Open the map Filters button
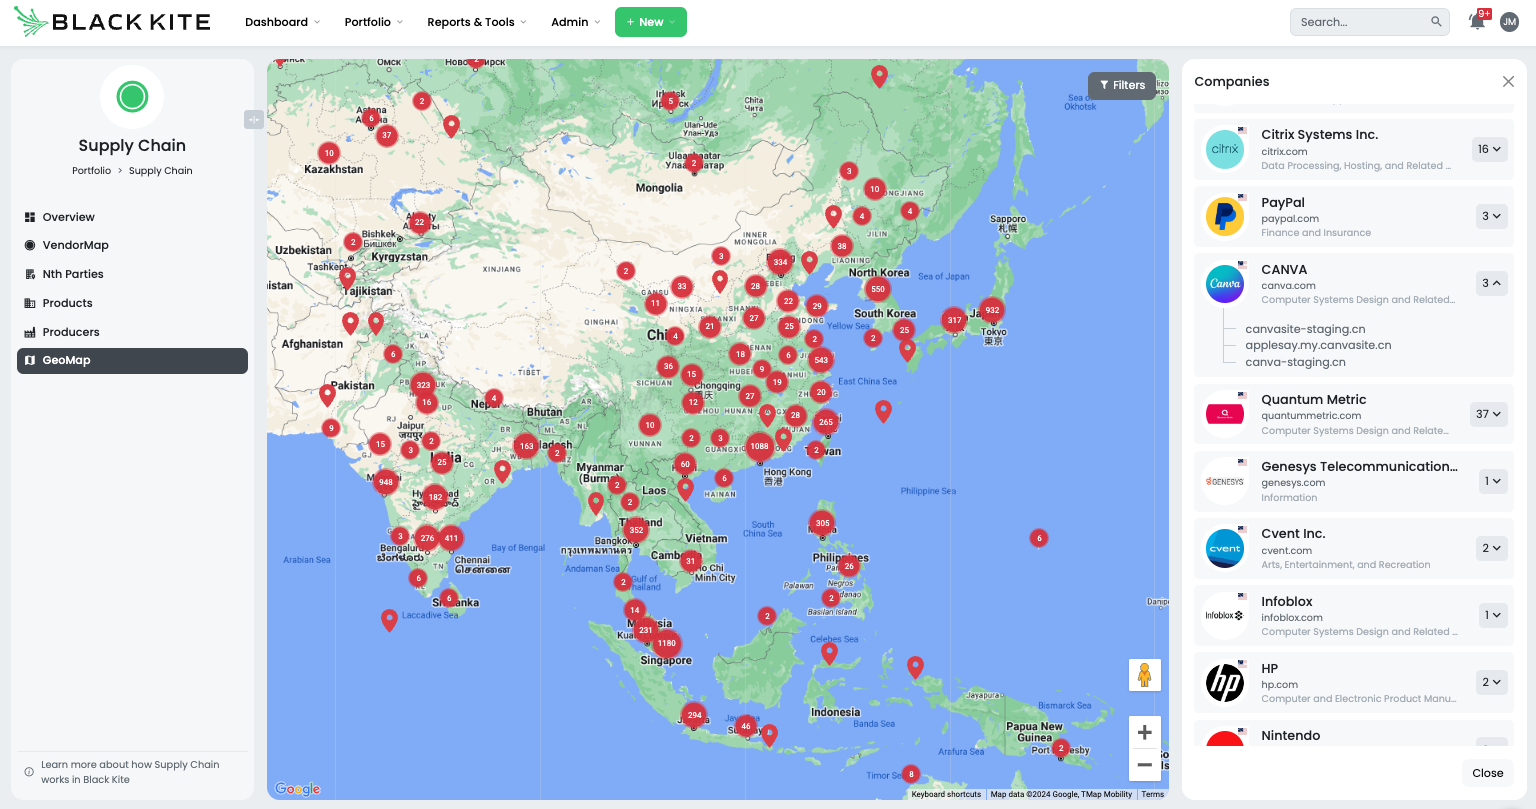Image resolution: width=1536 pixels, height=809 pixels. click(x=1122, y=85)
